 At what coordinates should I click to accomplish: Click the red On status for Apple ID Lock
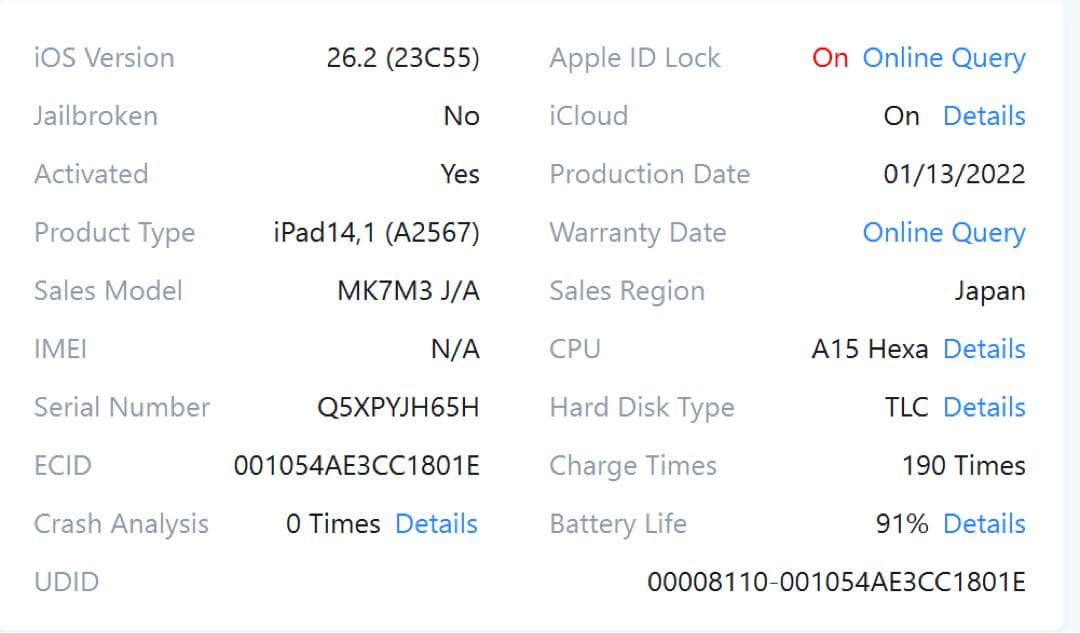(829, 58)
